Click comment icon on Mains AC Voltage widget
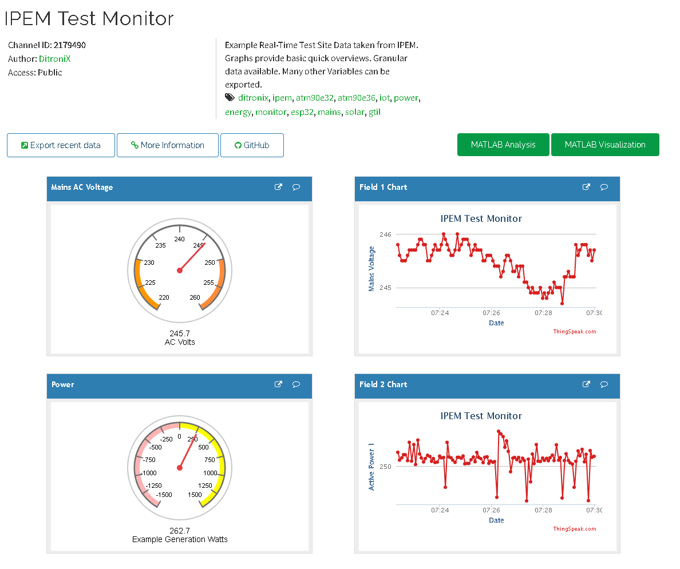Viewport: 680px width, 569px height. [x=296, y=187]
